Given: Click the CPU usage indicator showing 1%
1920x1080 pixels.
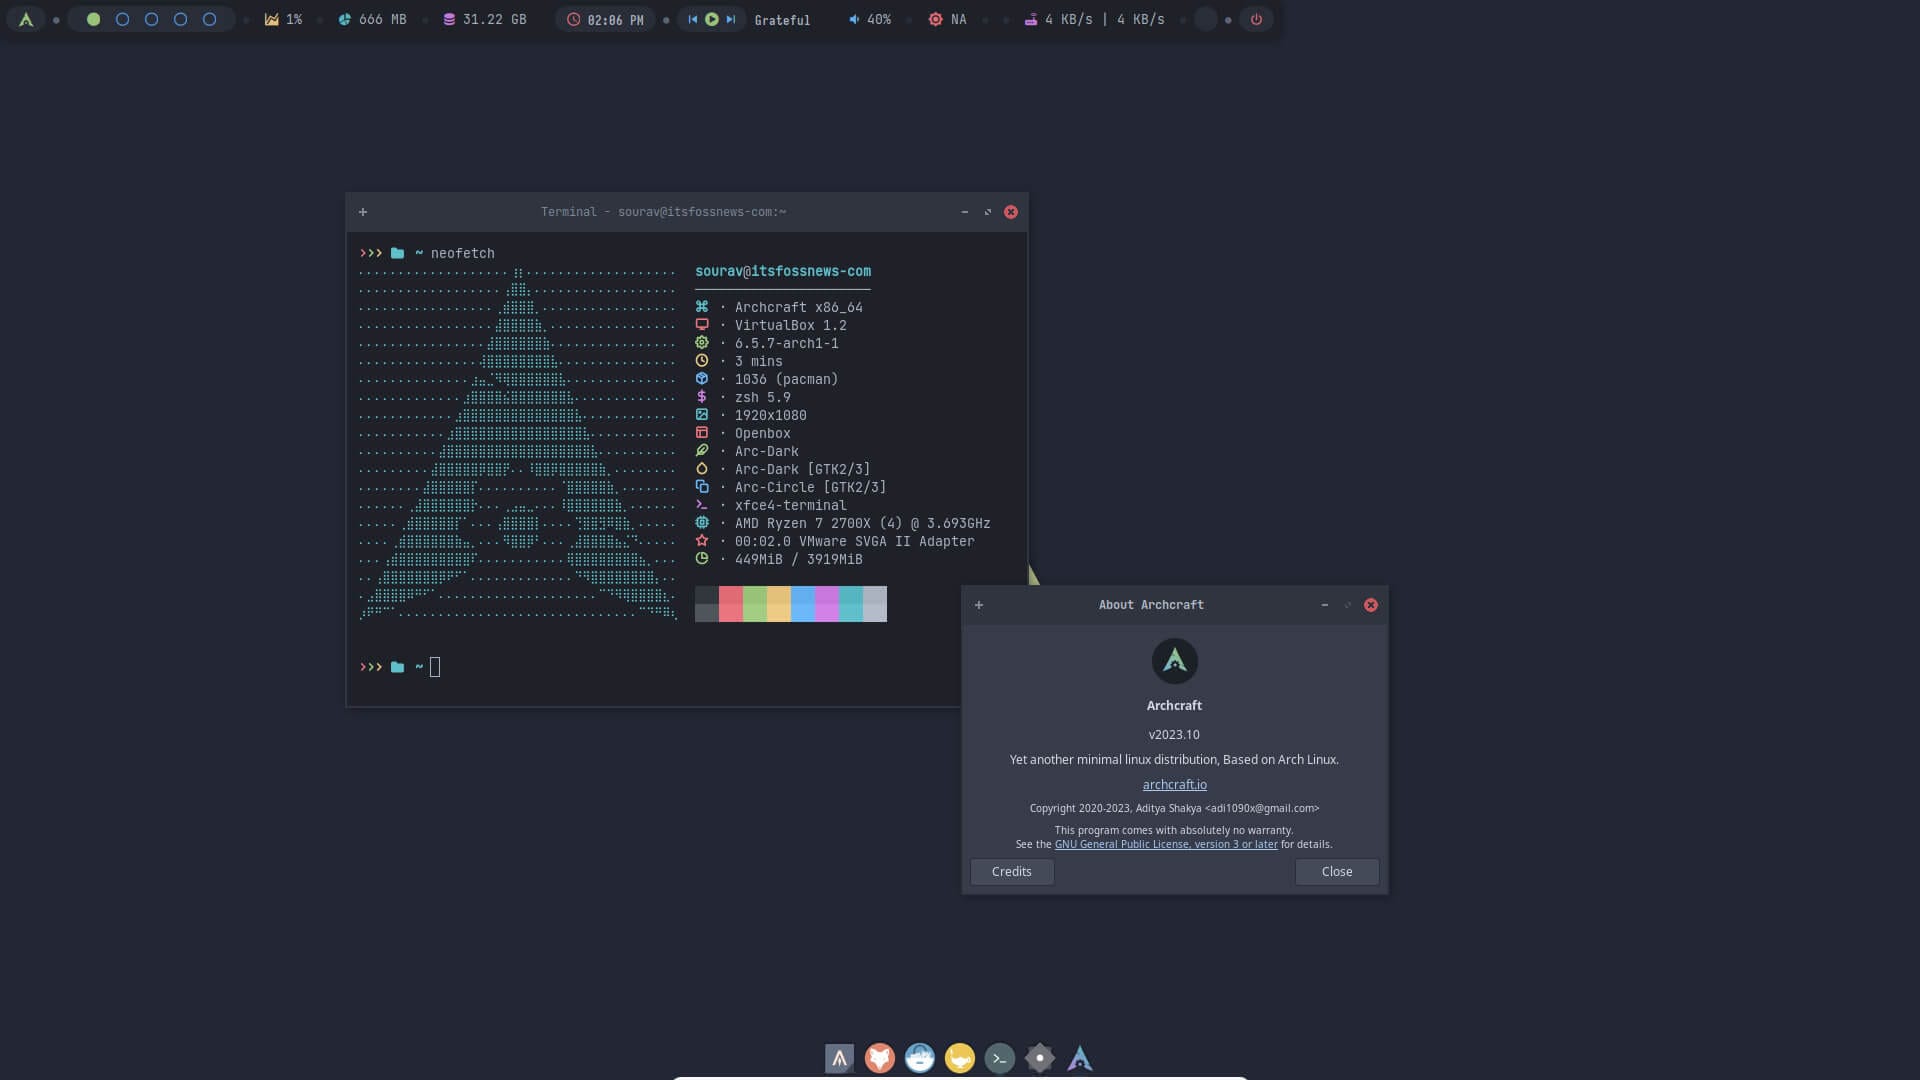Looking at the screenshot, I should [x=284, y=18].
